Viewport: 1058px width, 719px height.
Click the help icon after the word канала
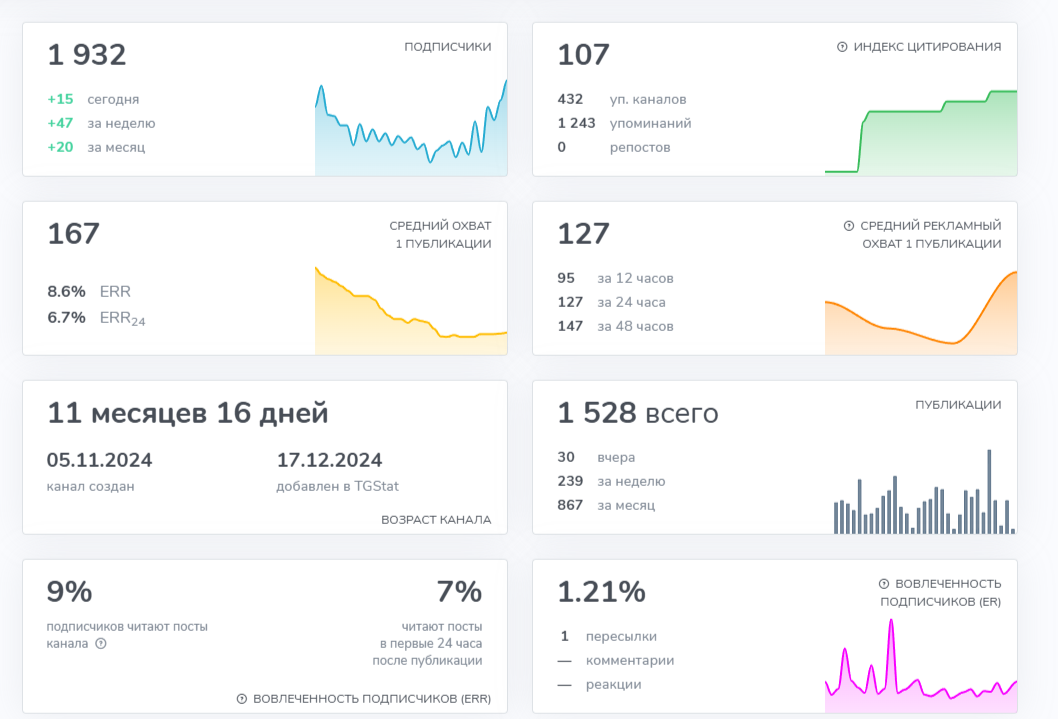[x=101, y=644]
